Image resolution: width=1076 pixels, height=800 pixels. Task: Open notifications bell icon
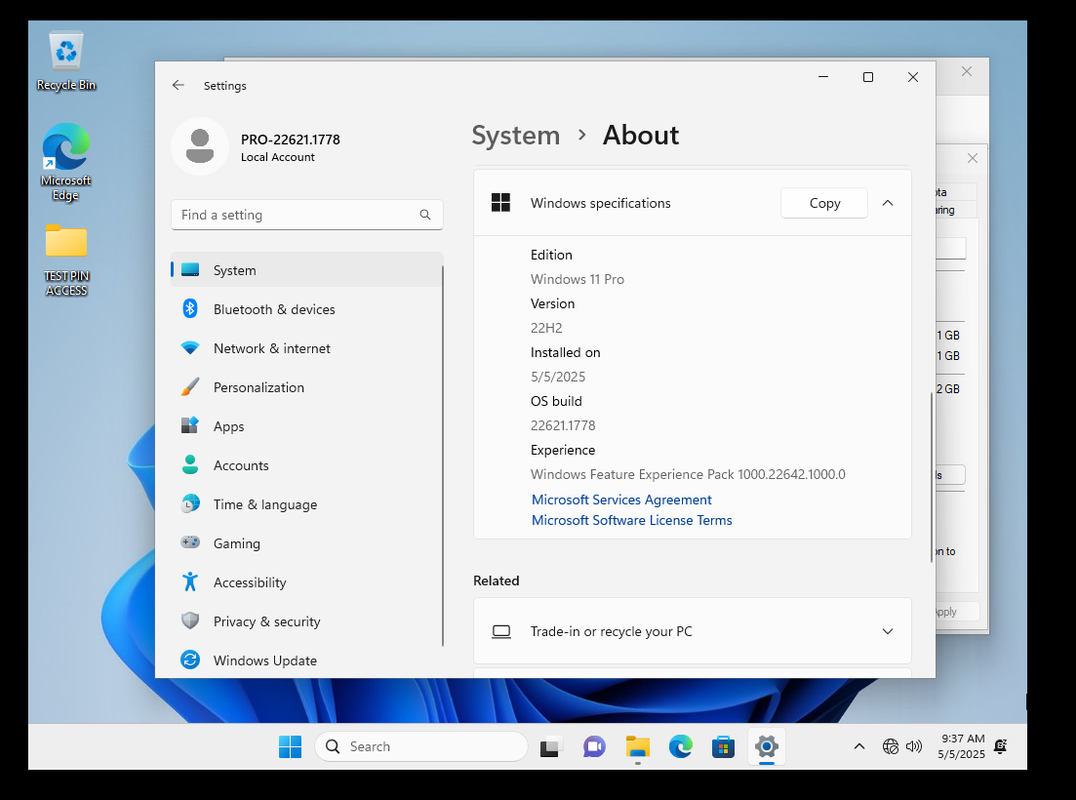(x=1001, y=746)
